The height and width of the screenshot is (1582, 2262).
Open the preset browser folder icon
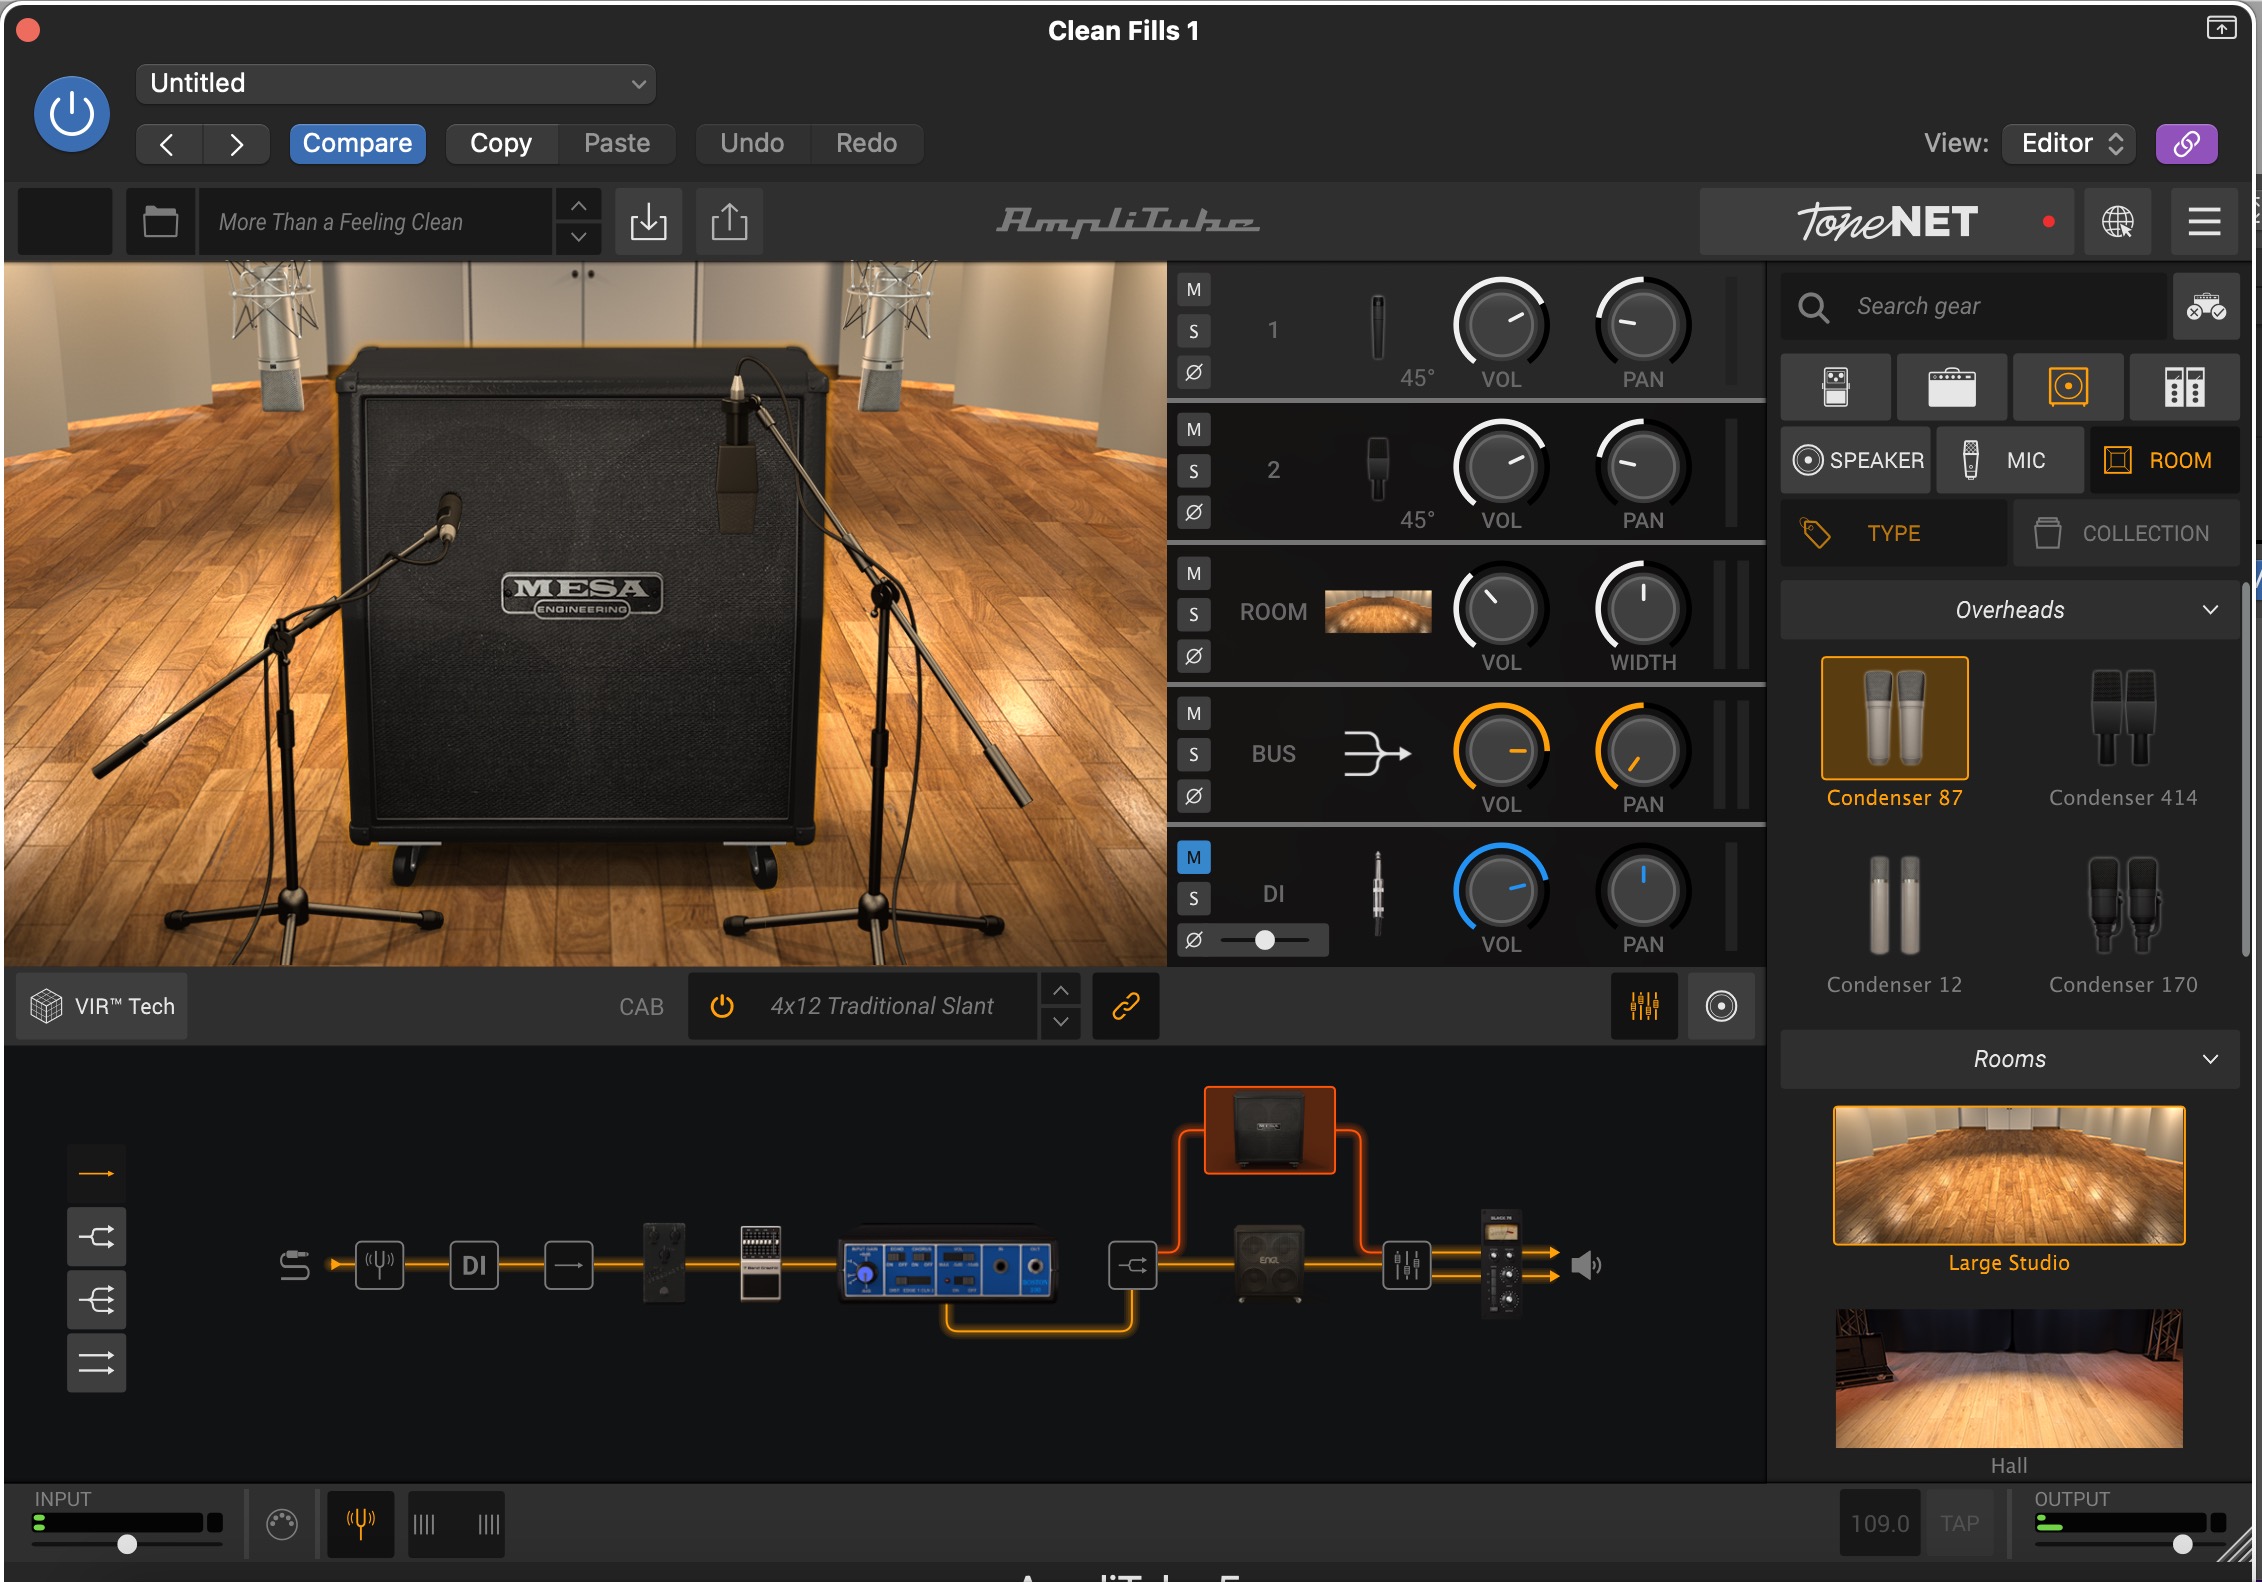click(x=160, y=221)
